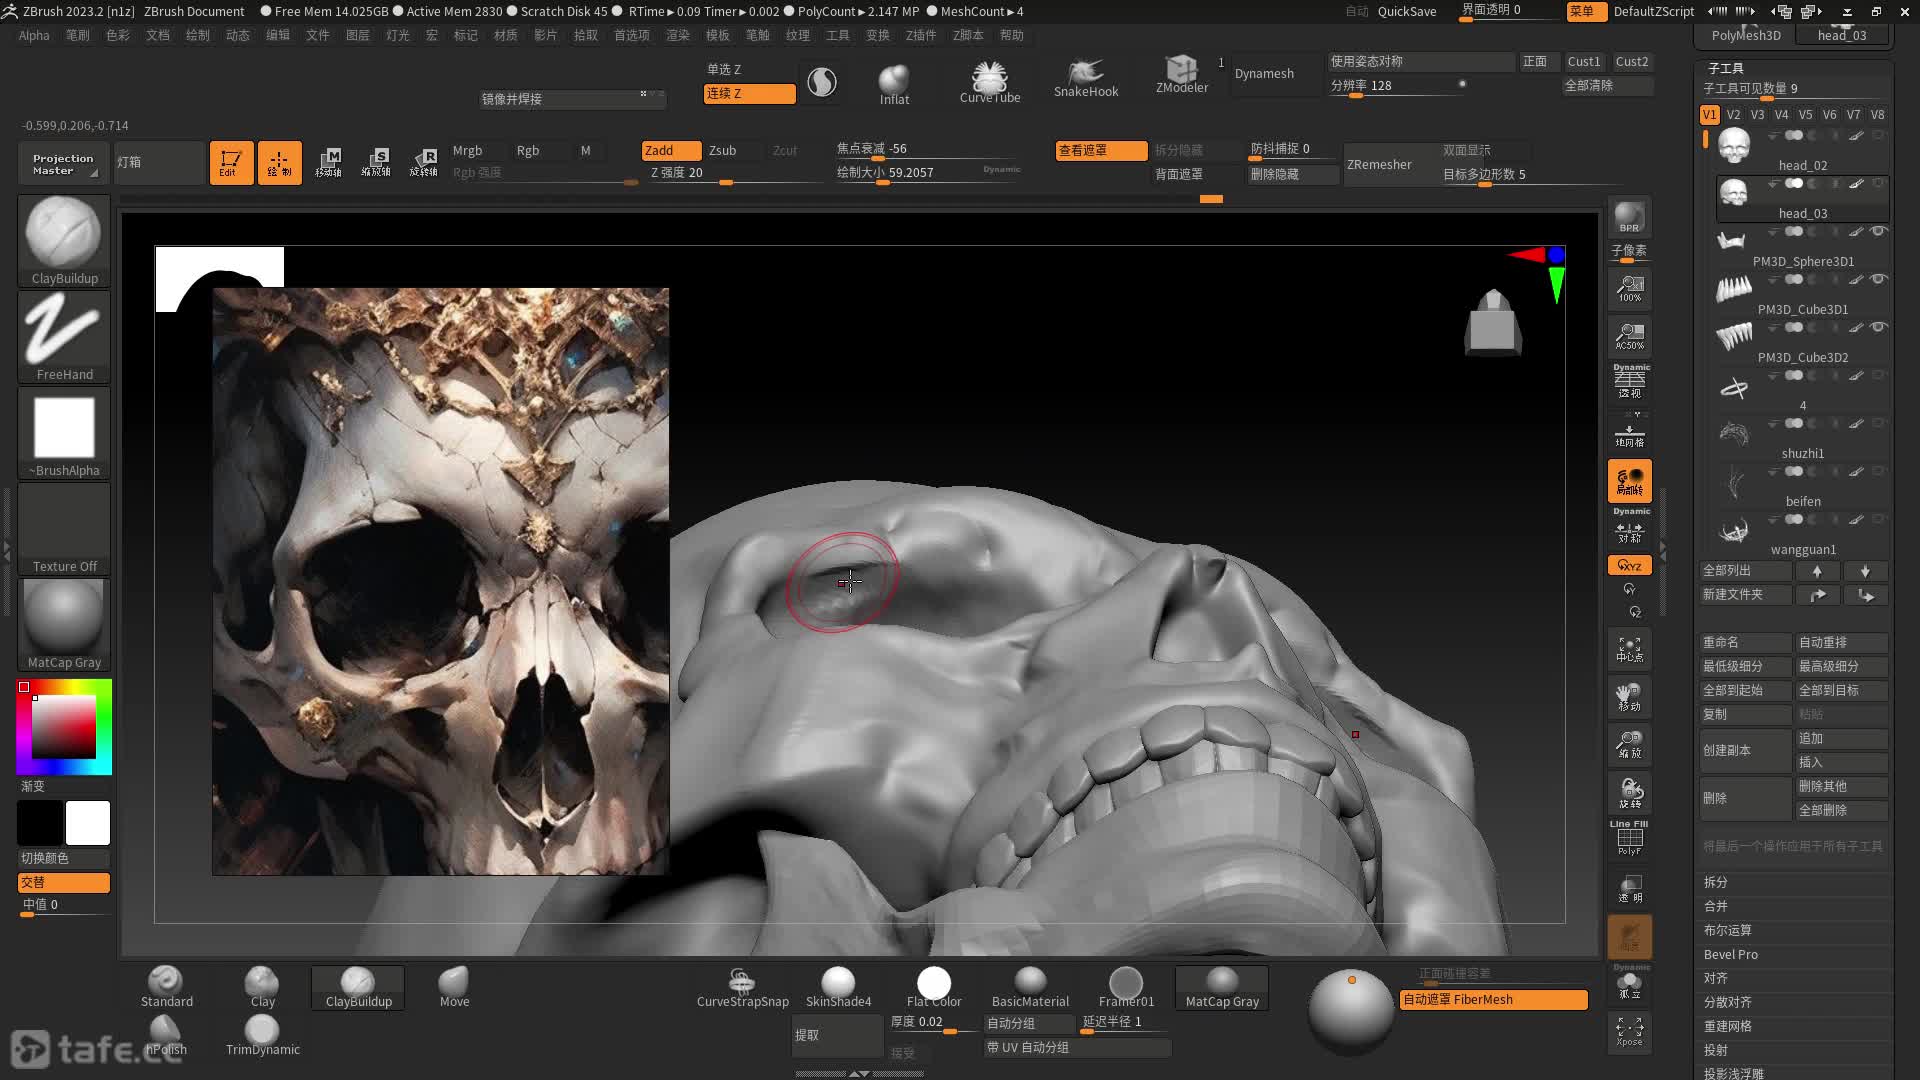Click the 提取 button
This screenshot has height=1080, width=1920.
tap(838, 1035)
